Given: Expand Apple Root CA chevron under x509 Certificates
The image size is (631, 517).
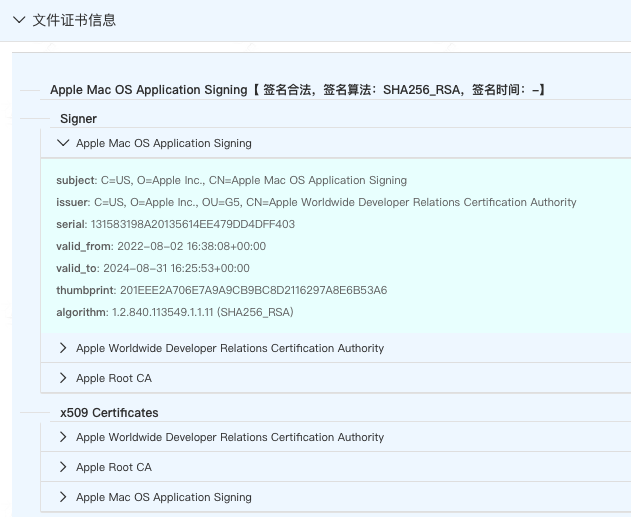Looking at the screenshot, I should point(63,467).
